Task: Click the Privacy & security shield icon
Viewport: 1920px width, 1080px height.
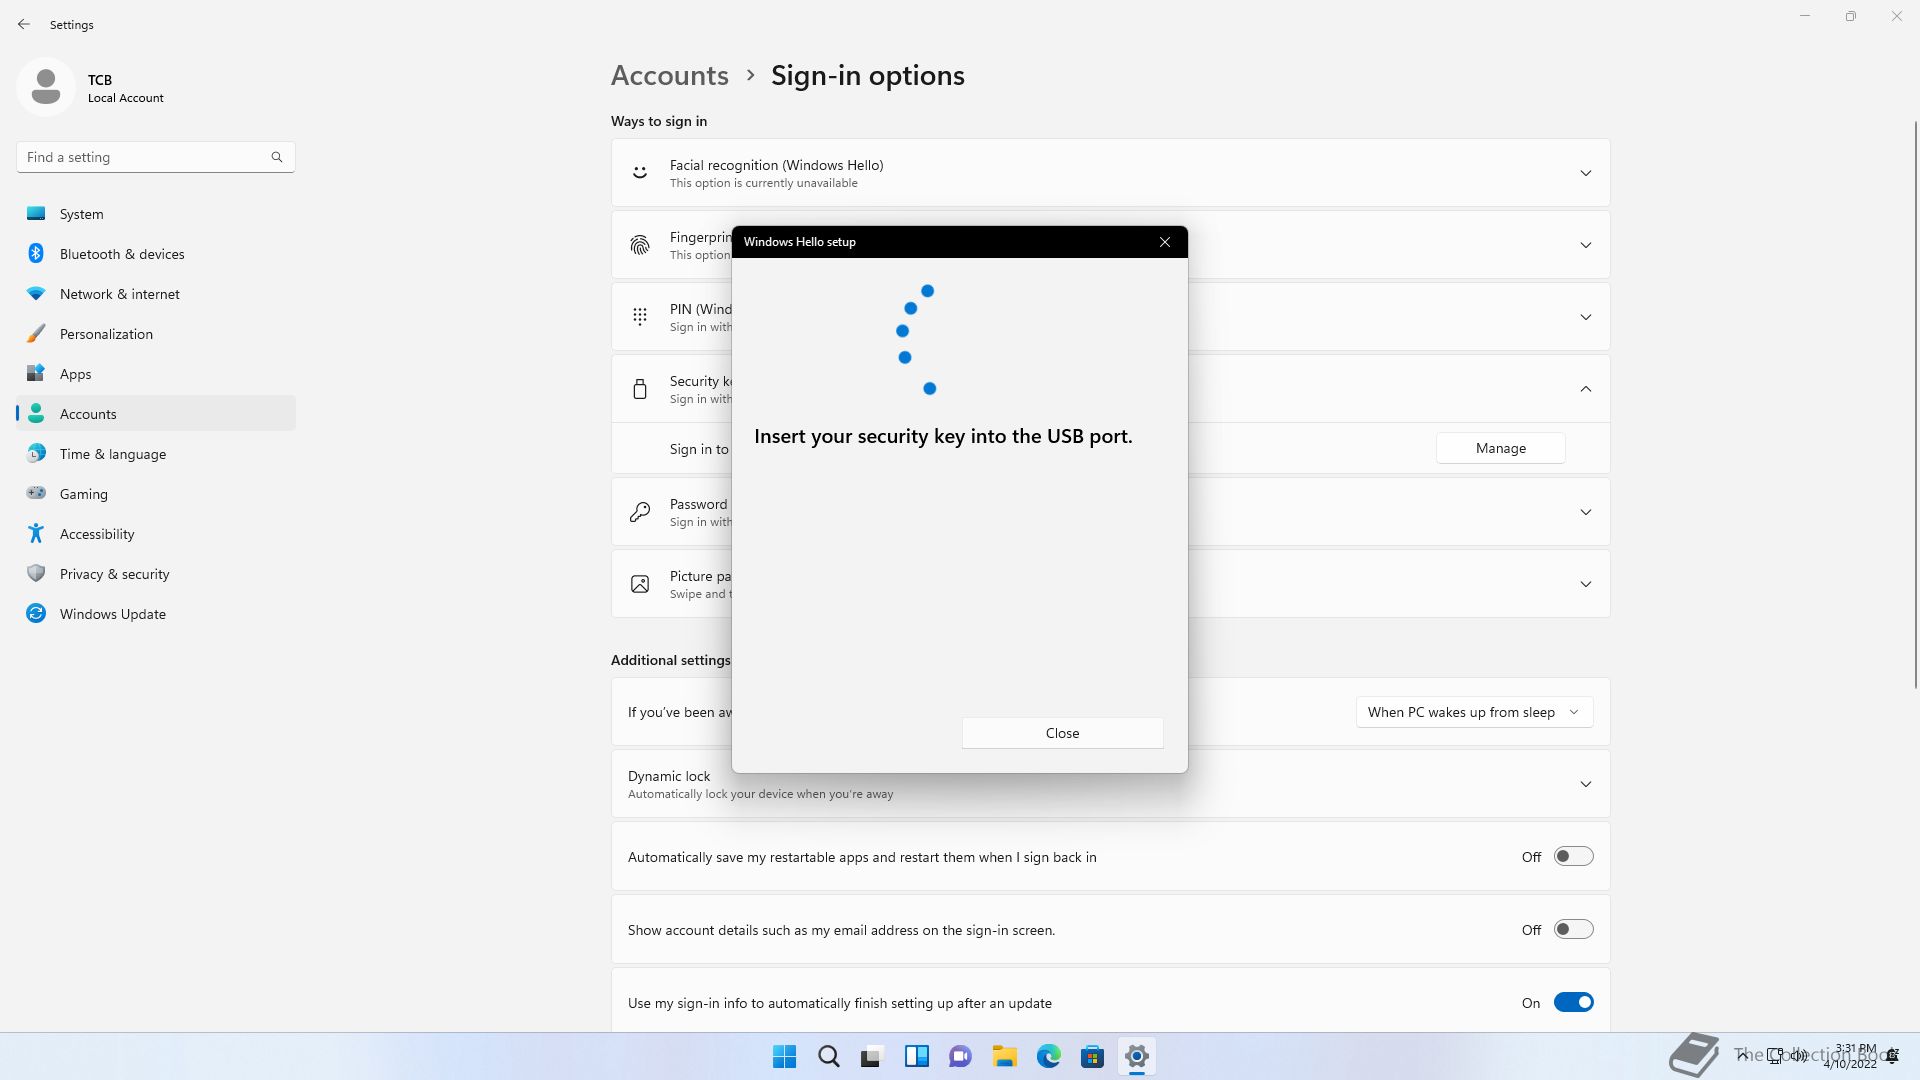Action: coord(36,574)
